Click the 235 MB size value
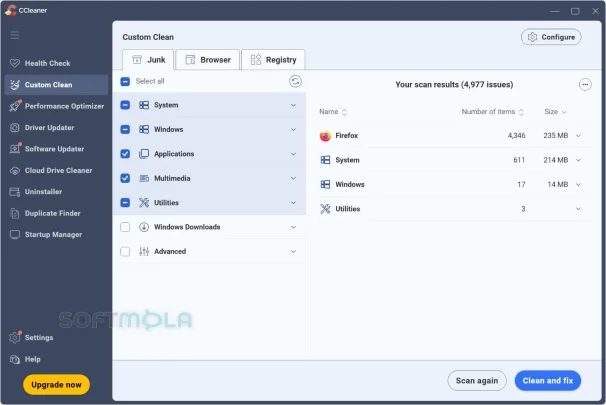This screenshot has height=405, width=606. 556,136
